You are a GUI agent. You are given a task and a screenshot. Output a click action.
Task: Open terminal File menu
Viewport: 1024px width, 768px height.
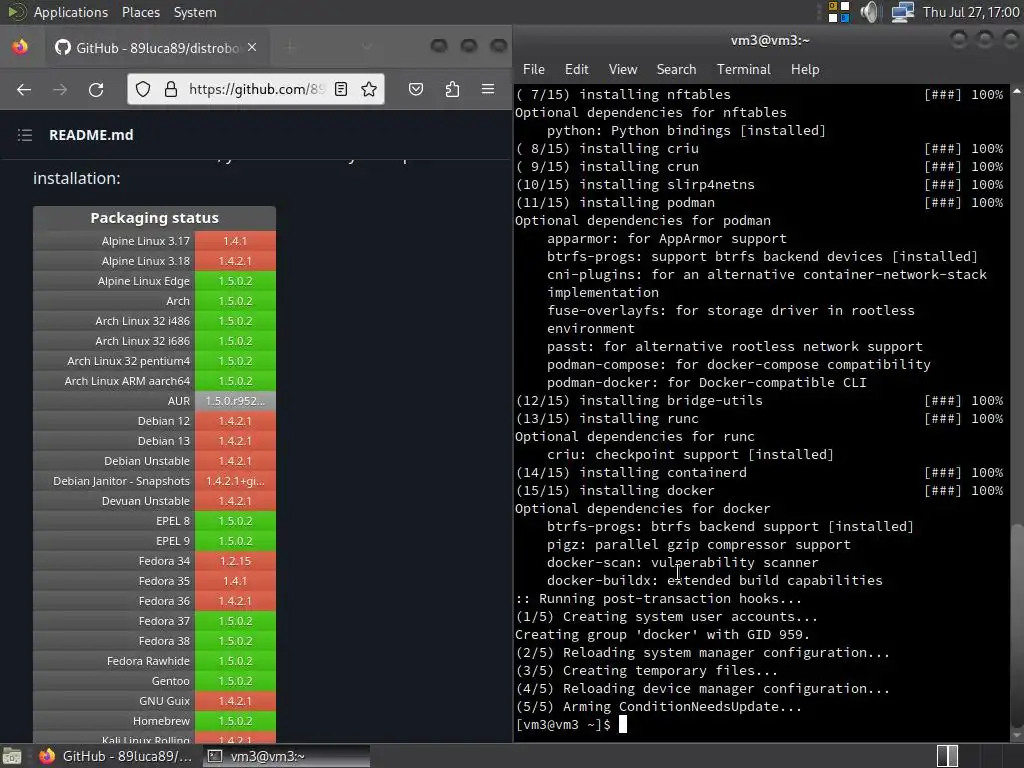tap(534, 69)
